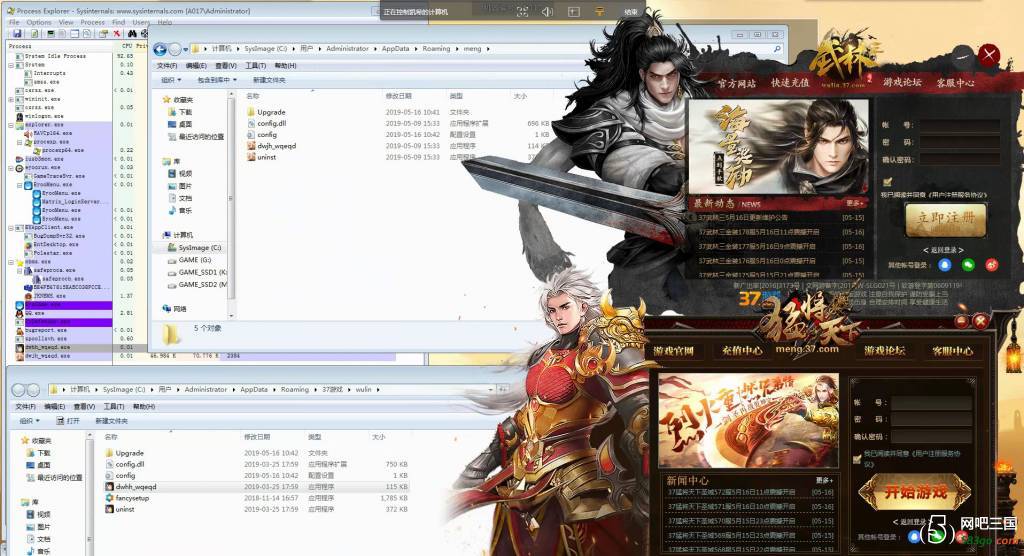Select the Upgrade folder in the wulin window
Viewport: 1024px width, 556px height.
pyautogui.click(x=124, y=453)
